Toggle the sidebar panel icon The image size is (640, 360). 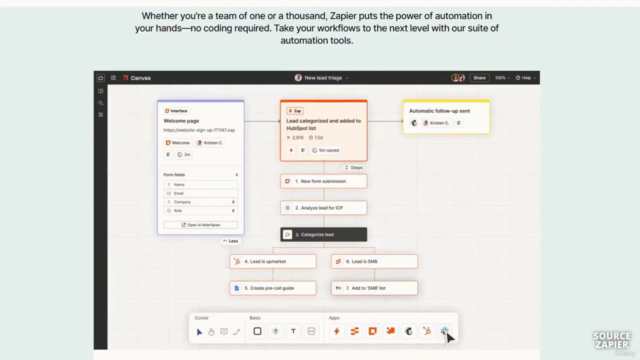point(101,91)
